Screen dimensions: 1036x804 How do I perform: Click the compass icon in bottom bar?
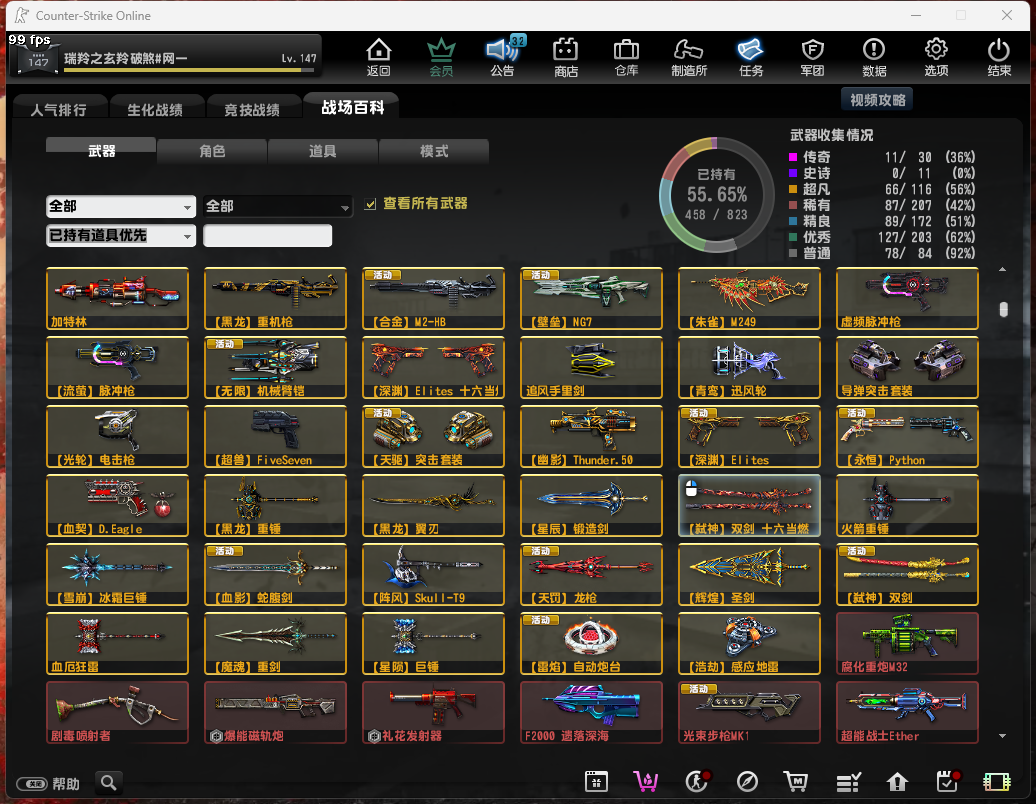[747, 782]
